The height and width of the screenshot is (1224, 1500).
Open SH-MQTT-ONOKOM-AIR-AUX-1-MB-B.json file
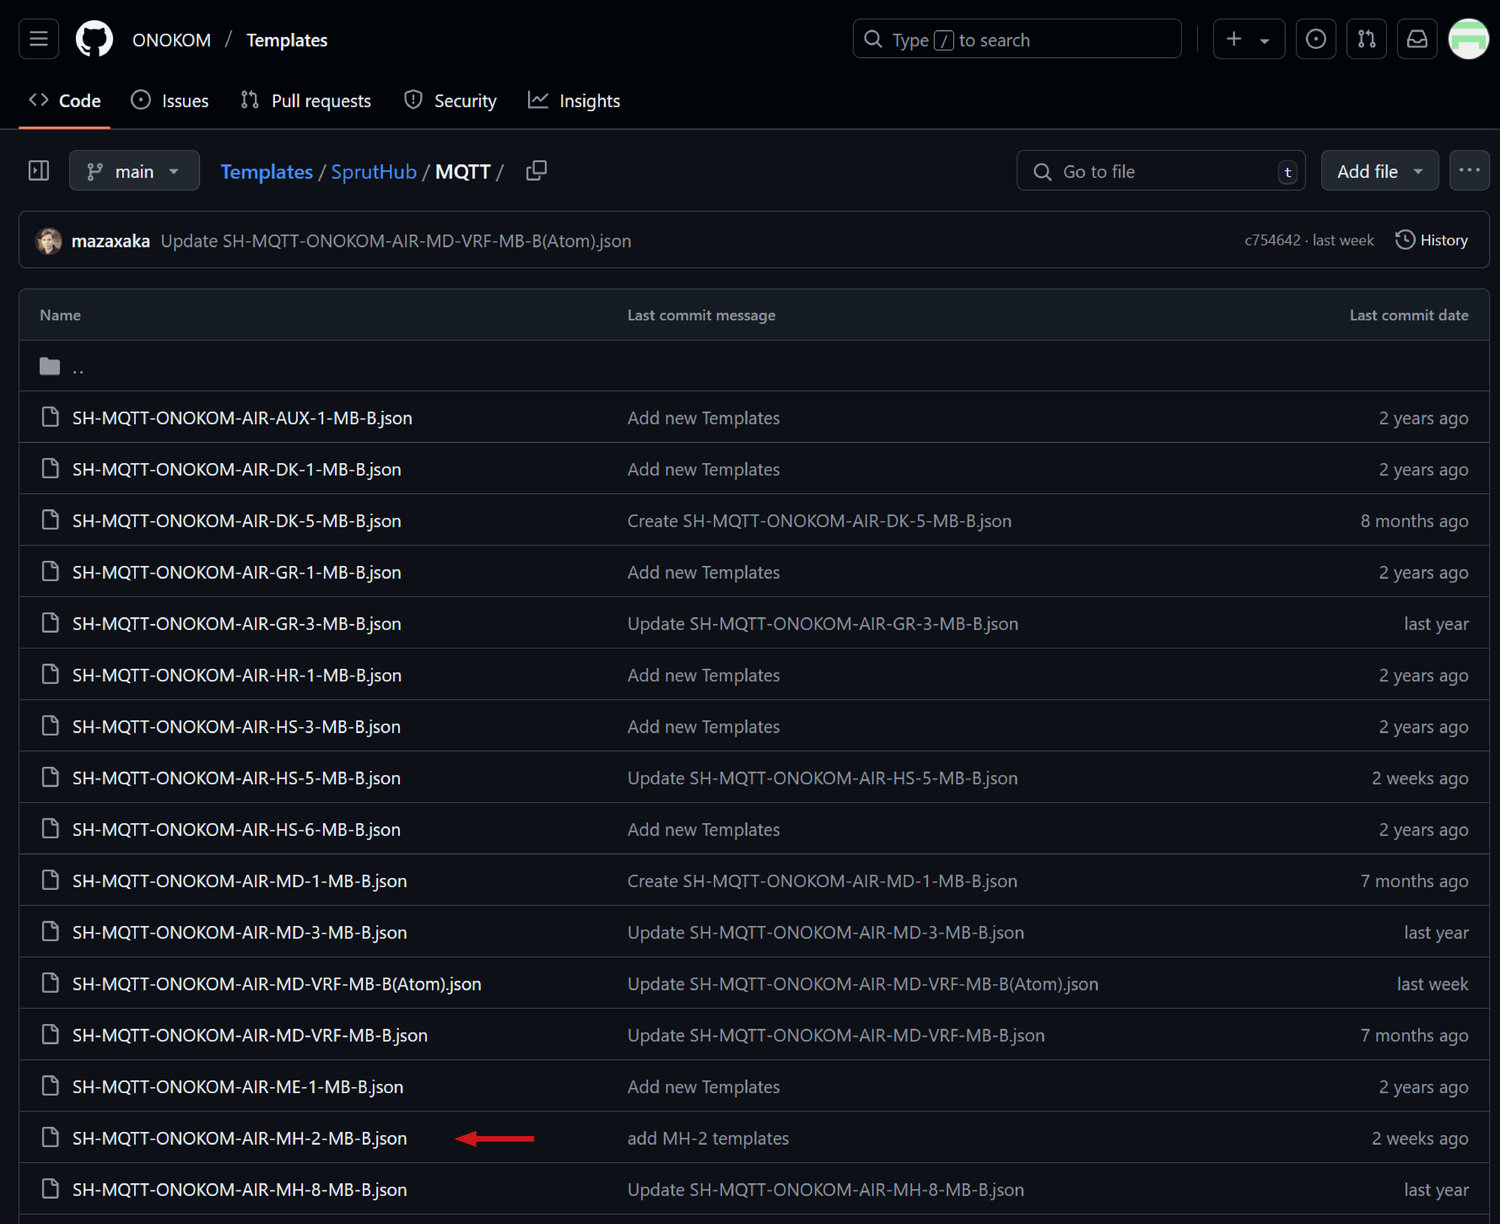(242, 418)
